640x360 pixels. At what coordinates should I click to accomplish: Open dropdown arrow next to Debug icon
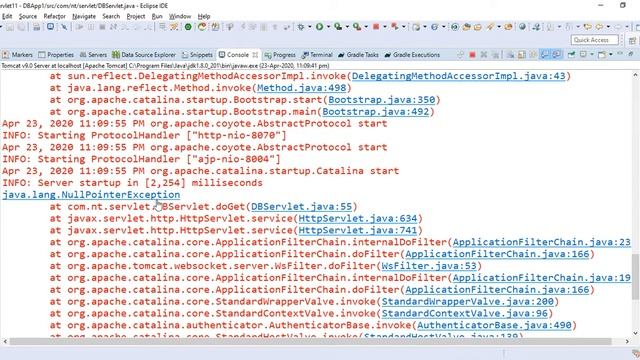pos(309,27)
